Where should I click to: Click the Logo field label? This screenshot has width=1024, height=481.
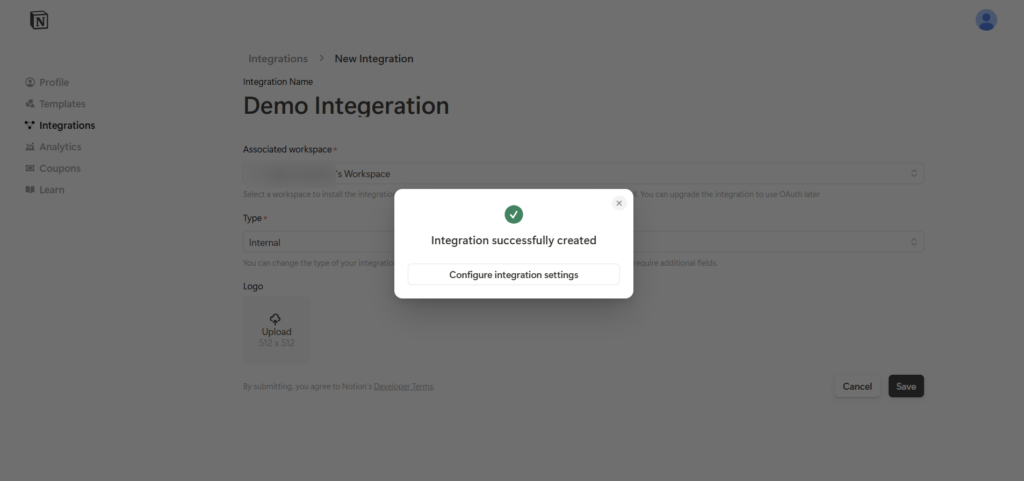253,286
